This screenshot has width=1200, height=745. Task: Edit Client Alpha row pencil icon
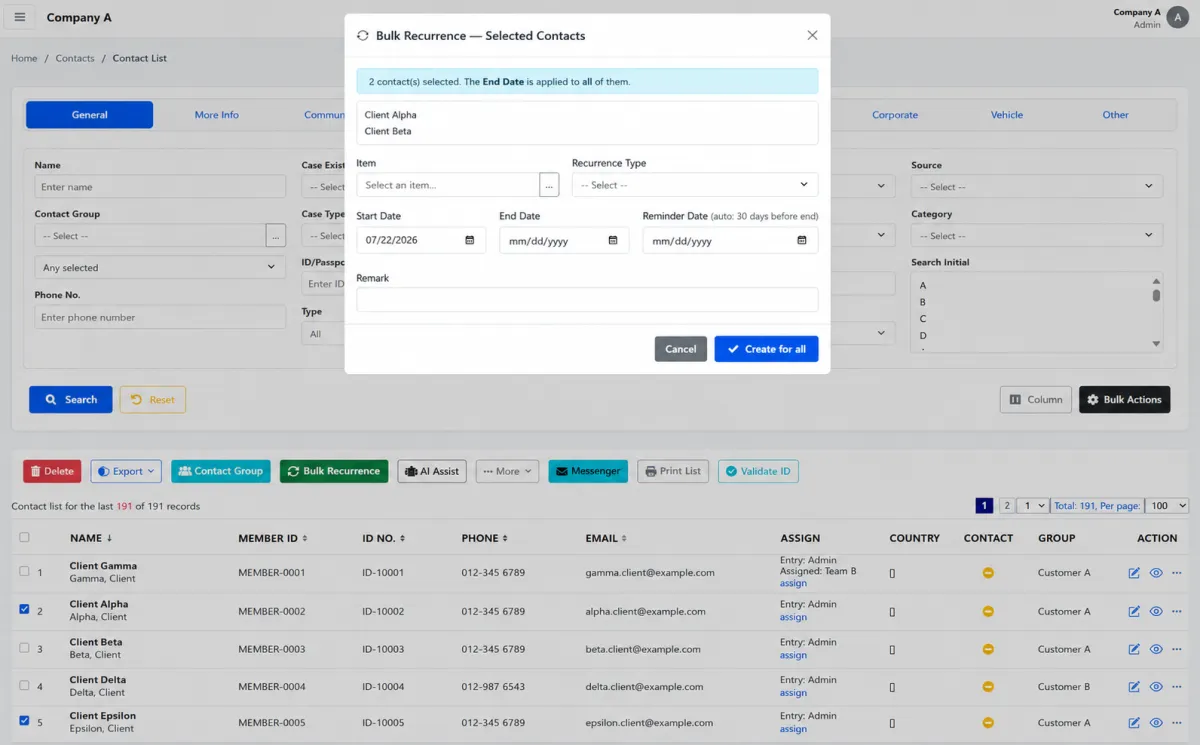click(1134, 611)
